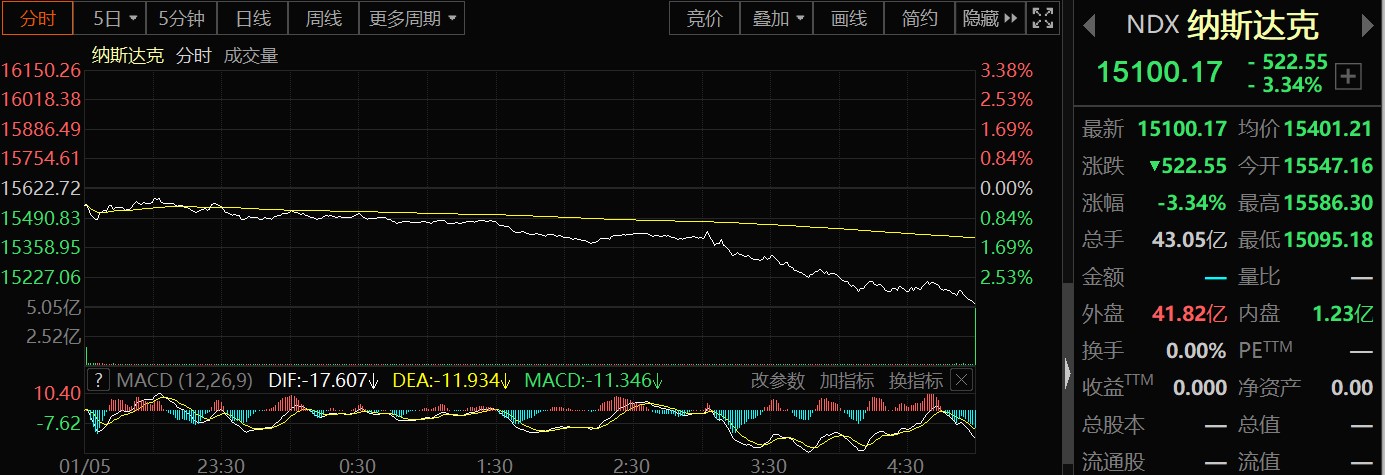Click 改参数 to edit MACD parameters
Screen dimensions: 1385x475
[x=778, y=380]
